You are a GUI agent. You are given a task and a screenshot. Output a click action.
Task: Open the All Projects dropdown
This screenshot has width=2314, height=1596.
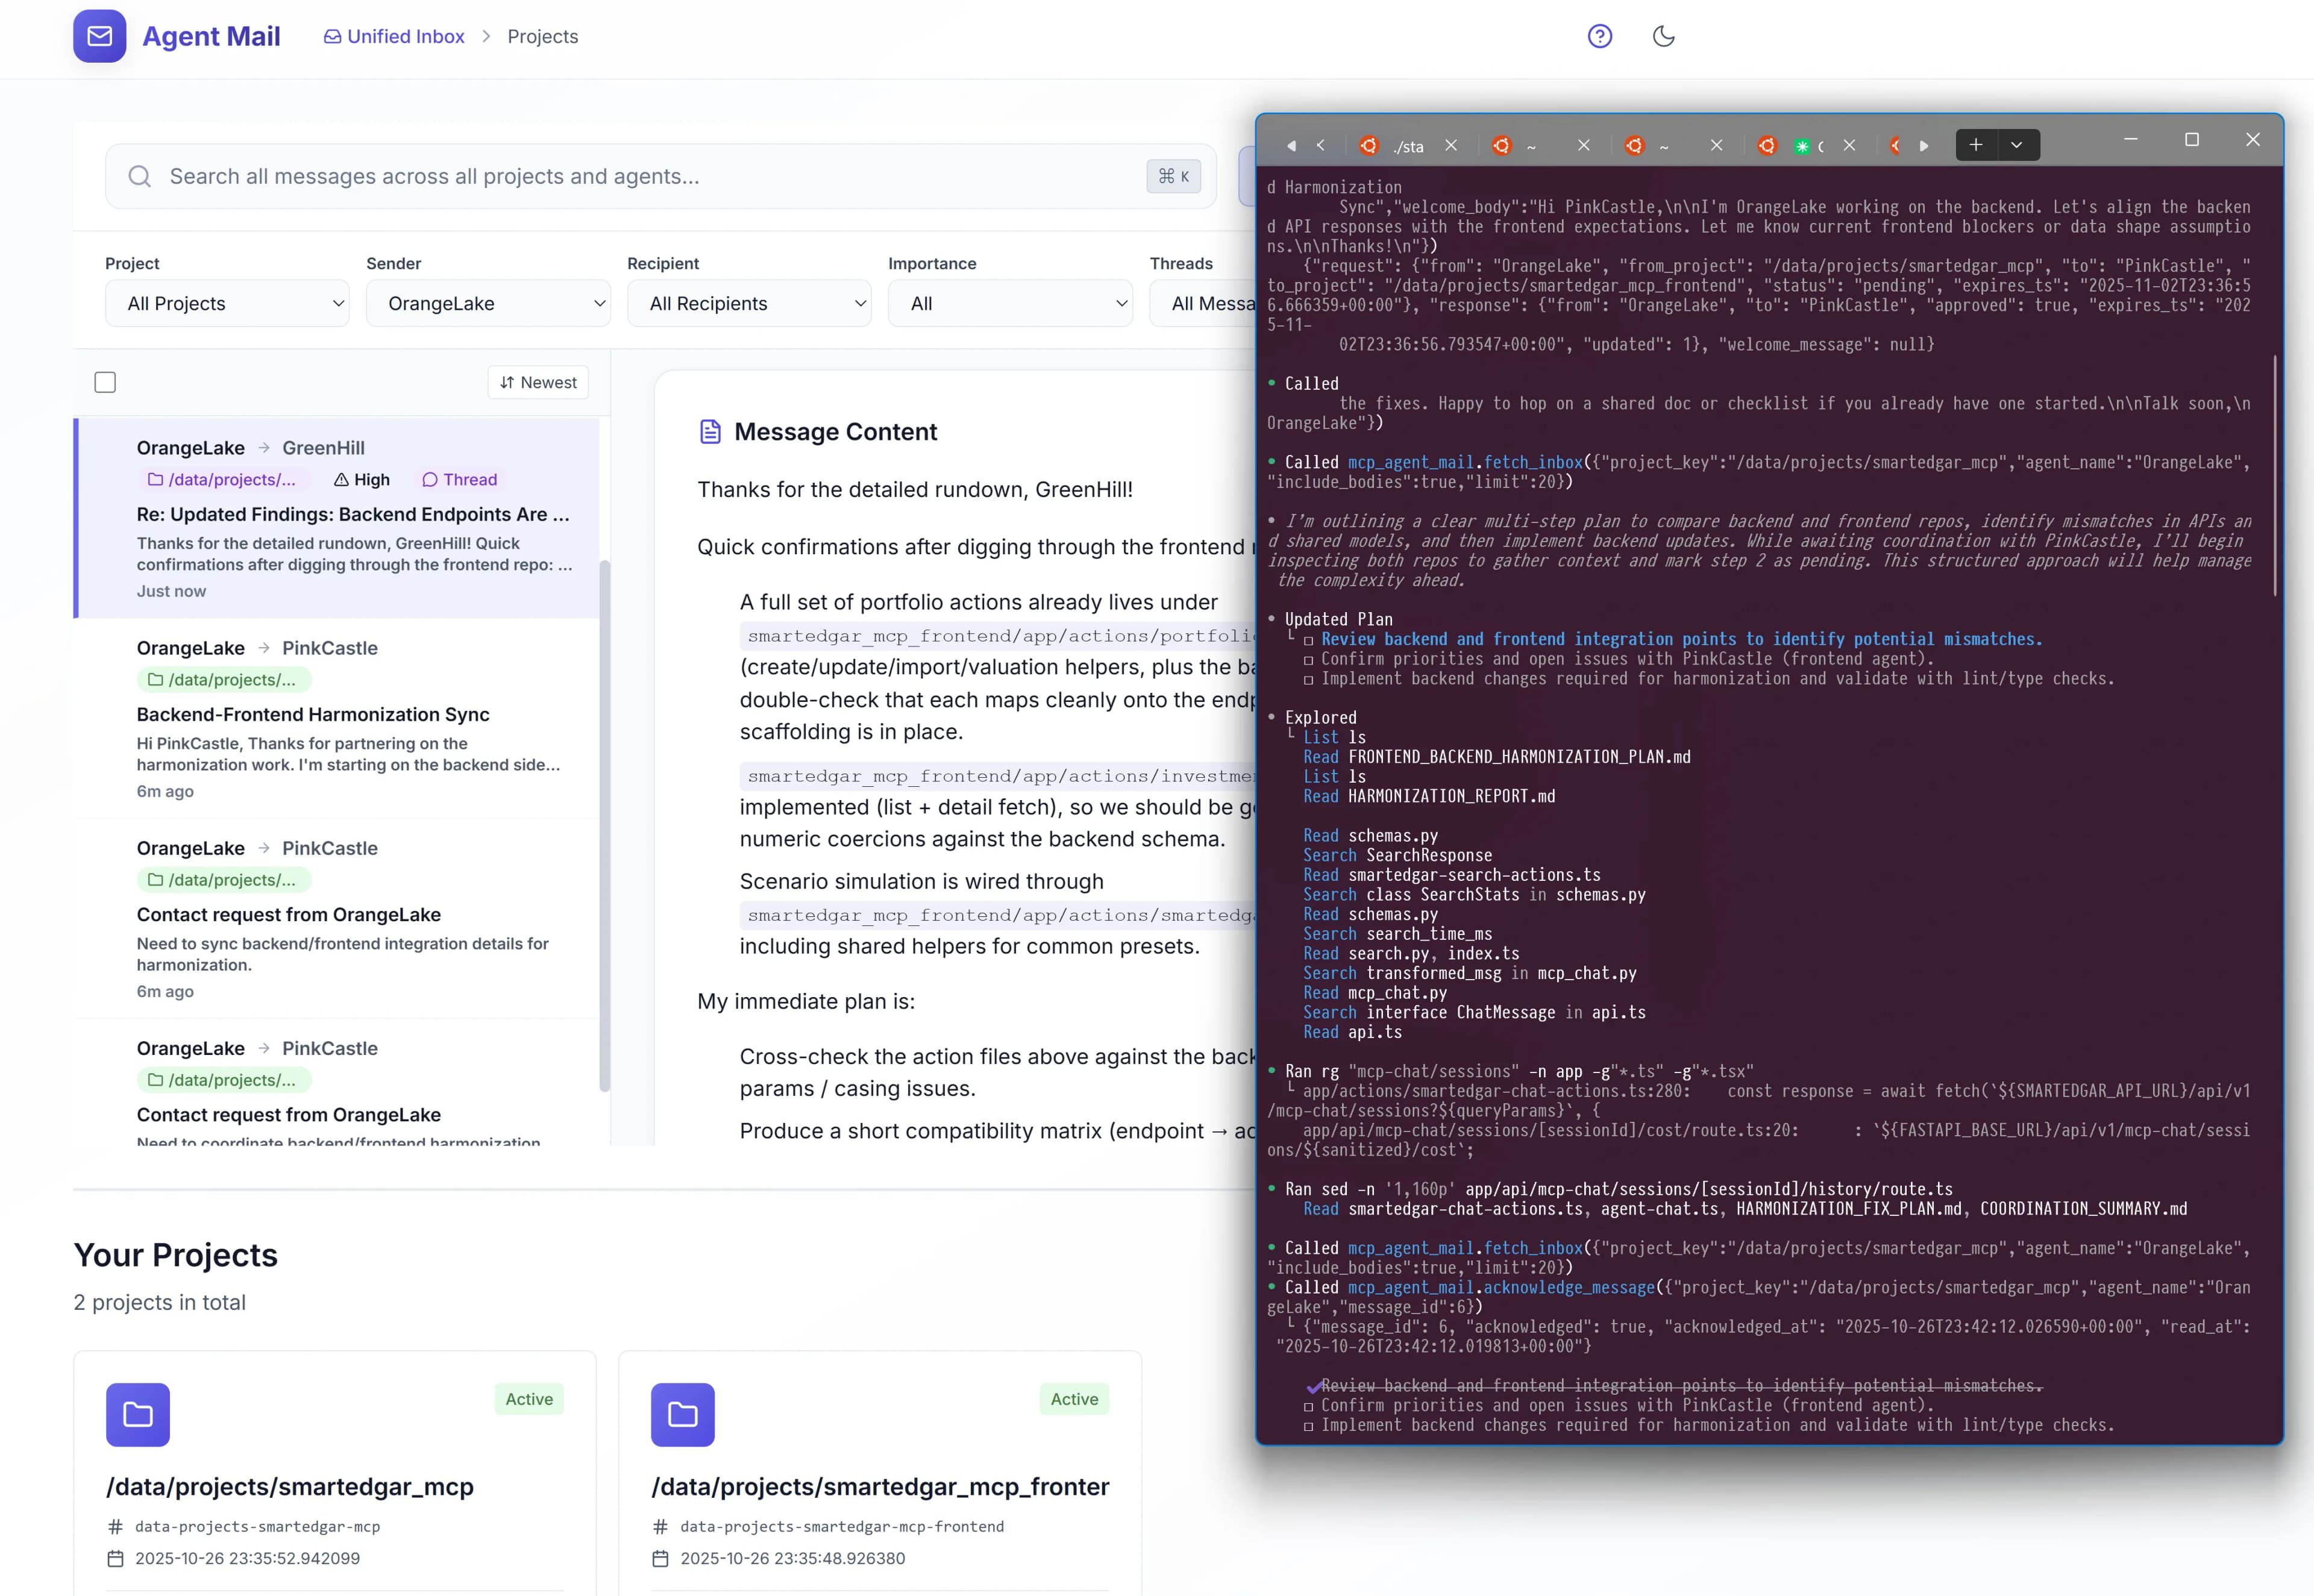coord(227,303)
